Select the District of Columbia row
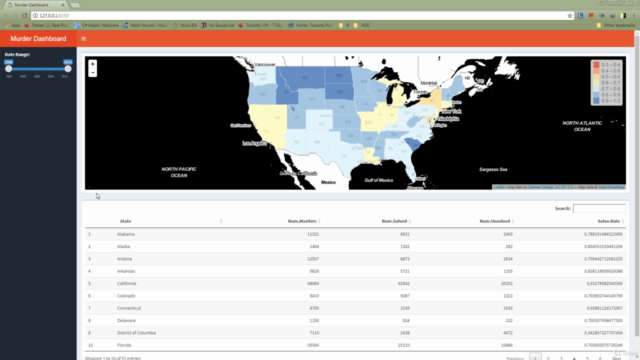The image size is (640, 360). (355, 333)
